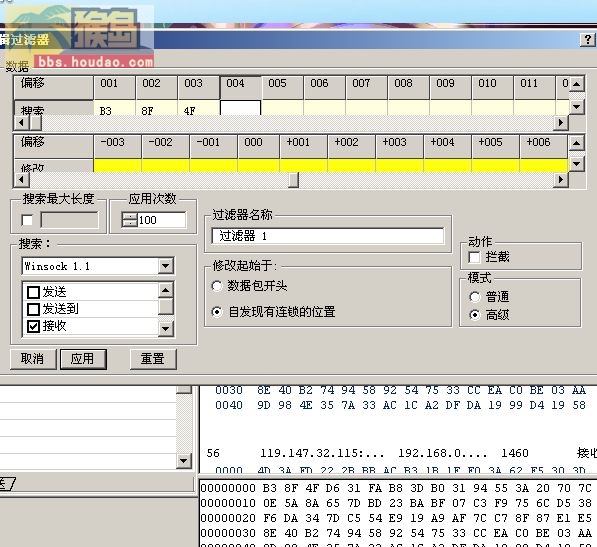Click the 004 offset column header
This screenshot has height=547, width=597.
click(x=240, y=88)
